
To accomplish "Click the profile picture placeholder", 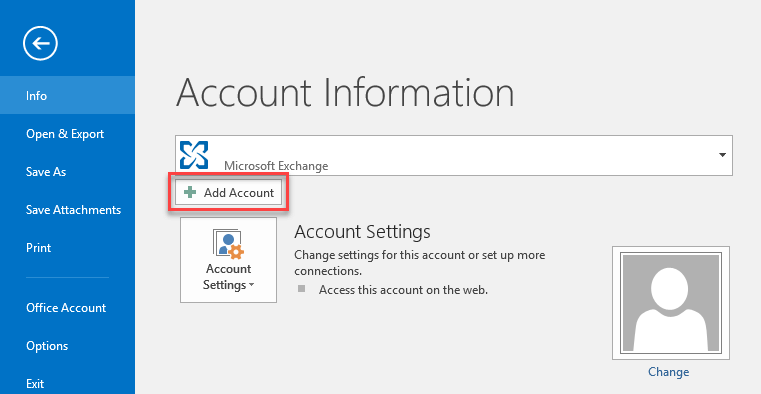I will point(671,303).
